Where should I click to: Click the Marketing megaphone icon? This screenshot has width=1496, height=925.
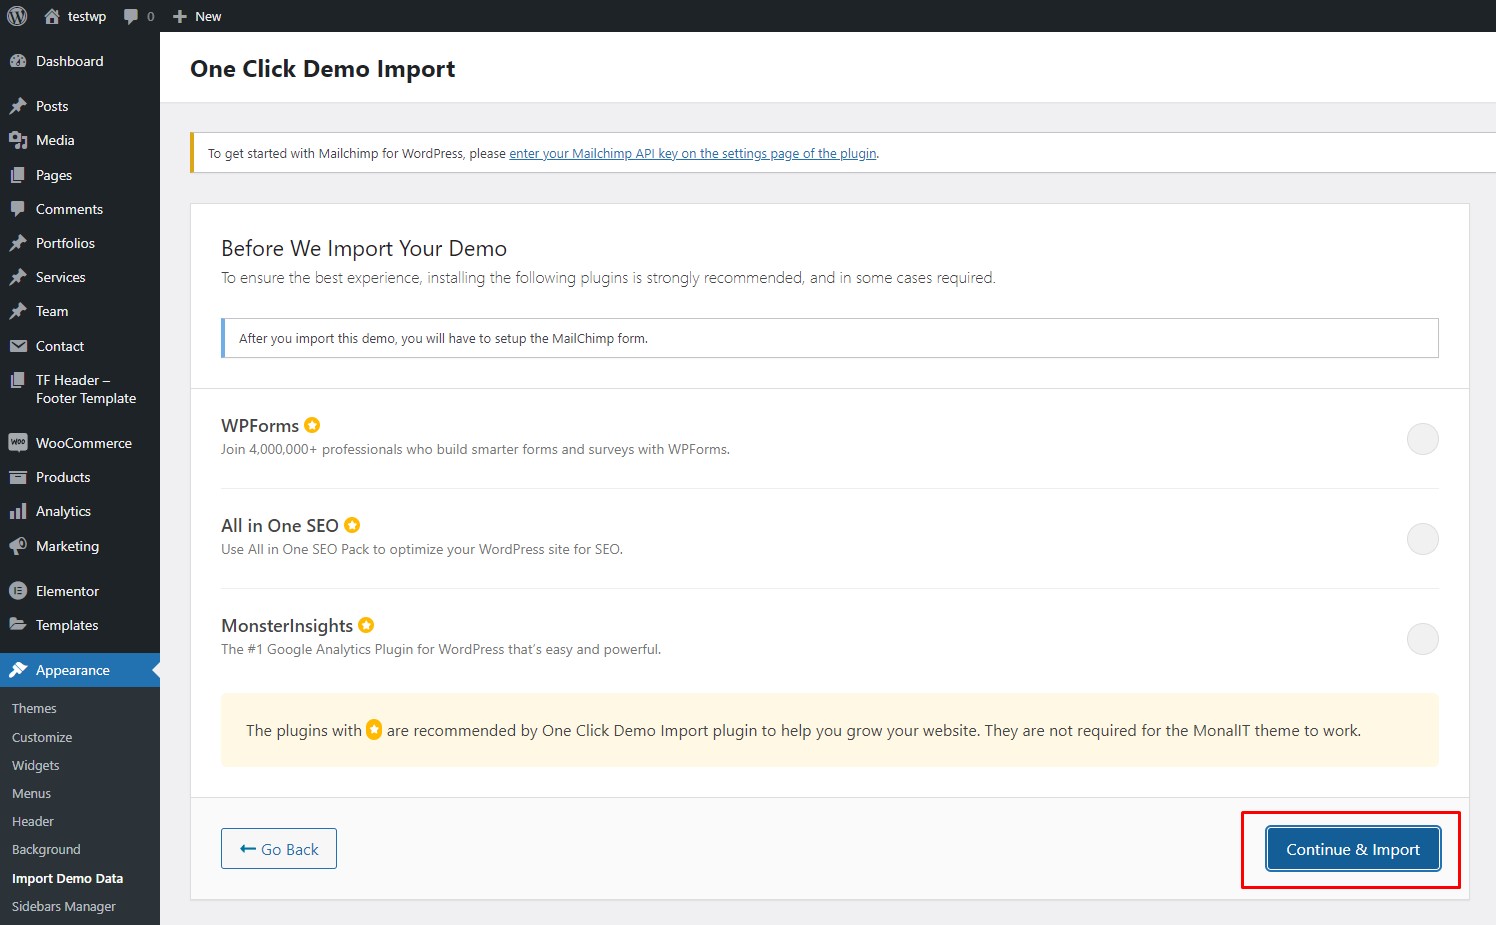click(18, 546)
